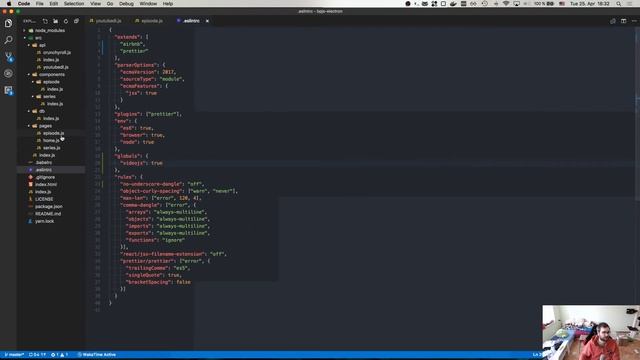Click the master branch in status bar

(14, 355)
